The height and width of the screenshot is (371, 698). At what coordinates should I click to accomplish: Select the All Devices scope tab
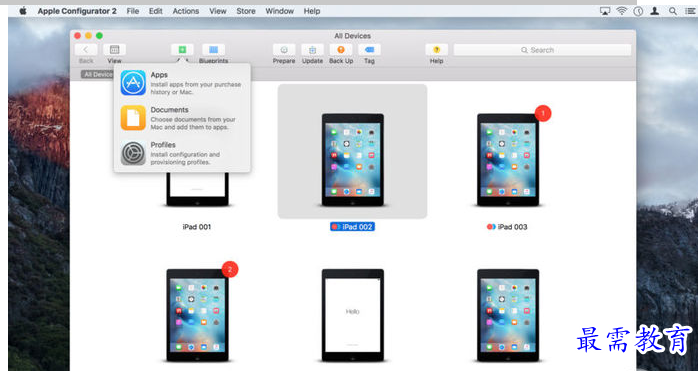click(x=97, y=74)
